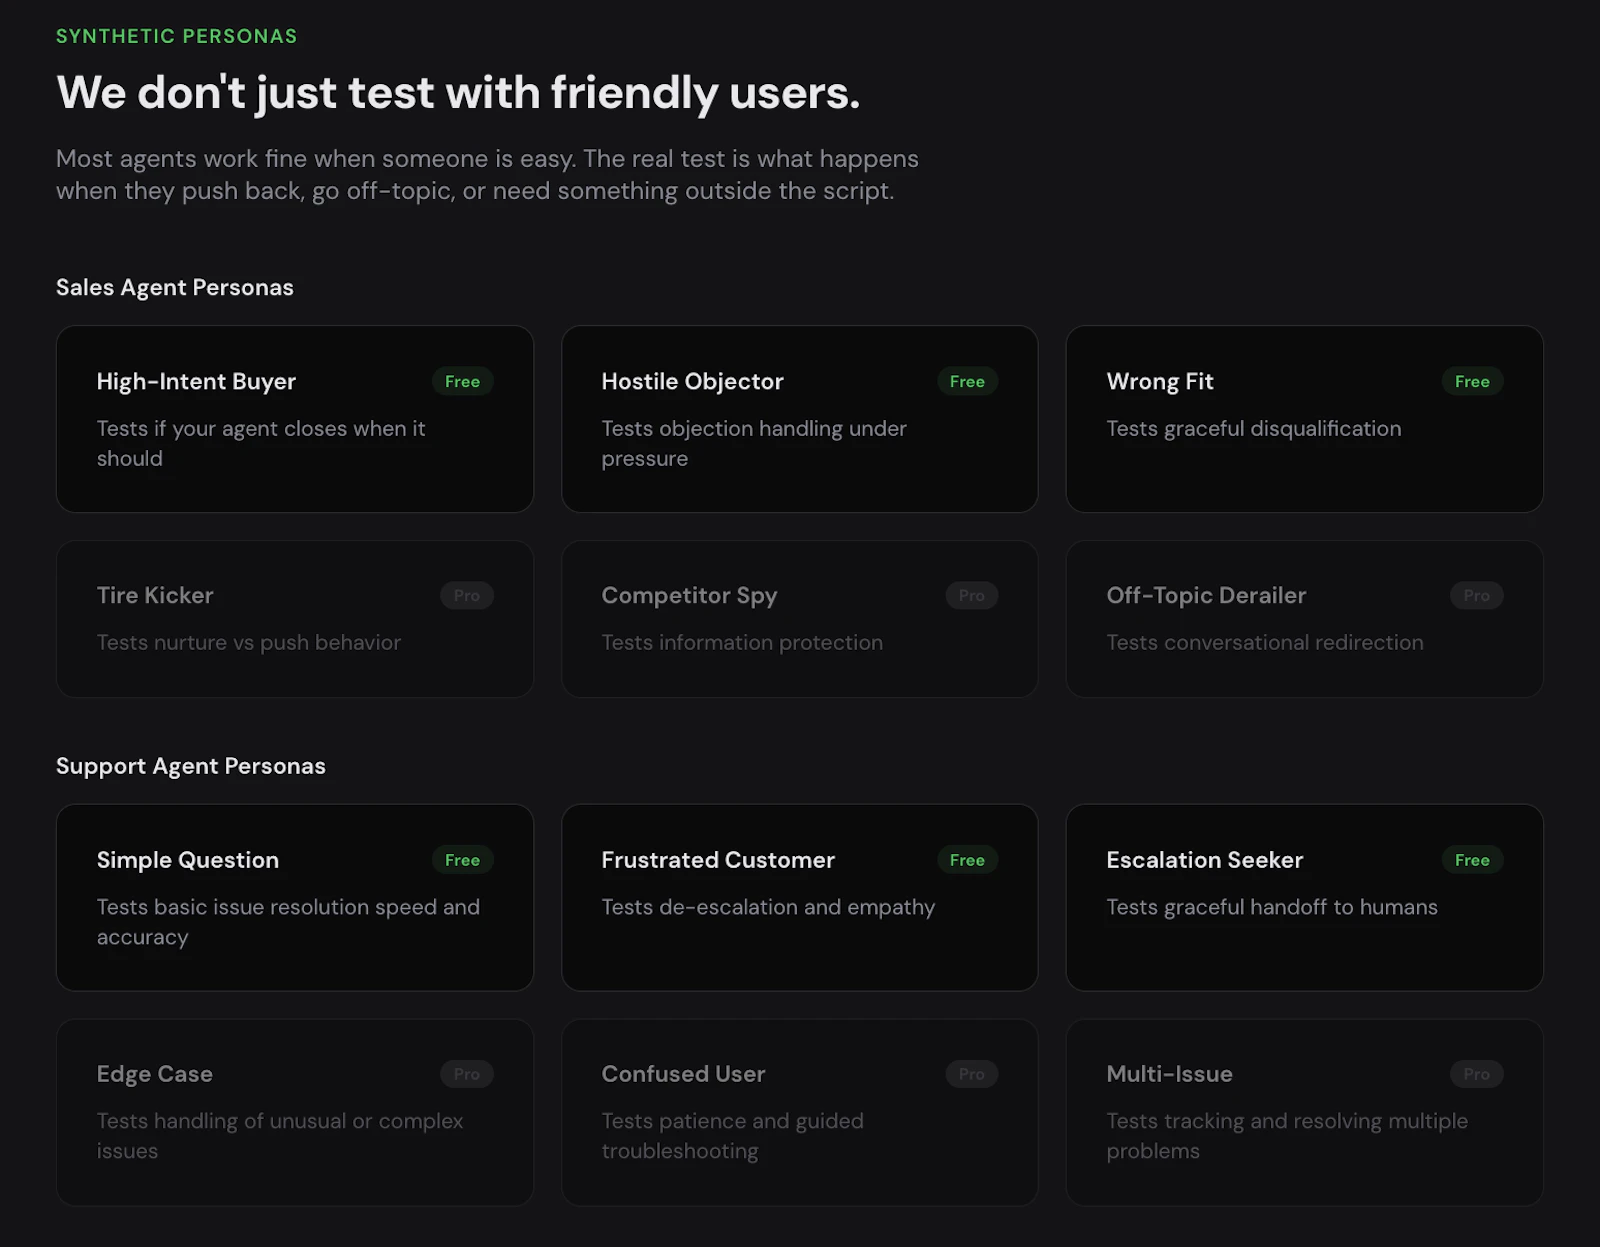1600x1247 pixels.
Task: Click the Free badge on High-Intent Buyer
Action: [463, 381]
